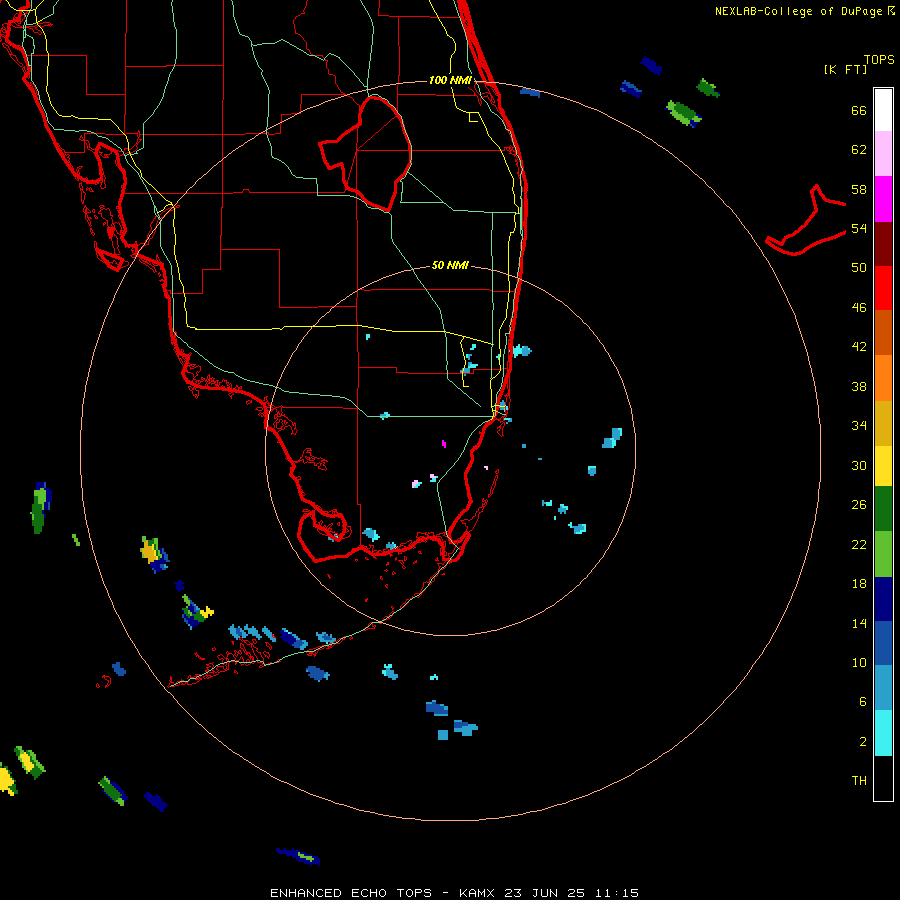Pick the cyan legend swatch
The height and width of the screenshot is (900, 900).
coord(883,733)
